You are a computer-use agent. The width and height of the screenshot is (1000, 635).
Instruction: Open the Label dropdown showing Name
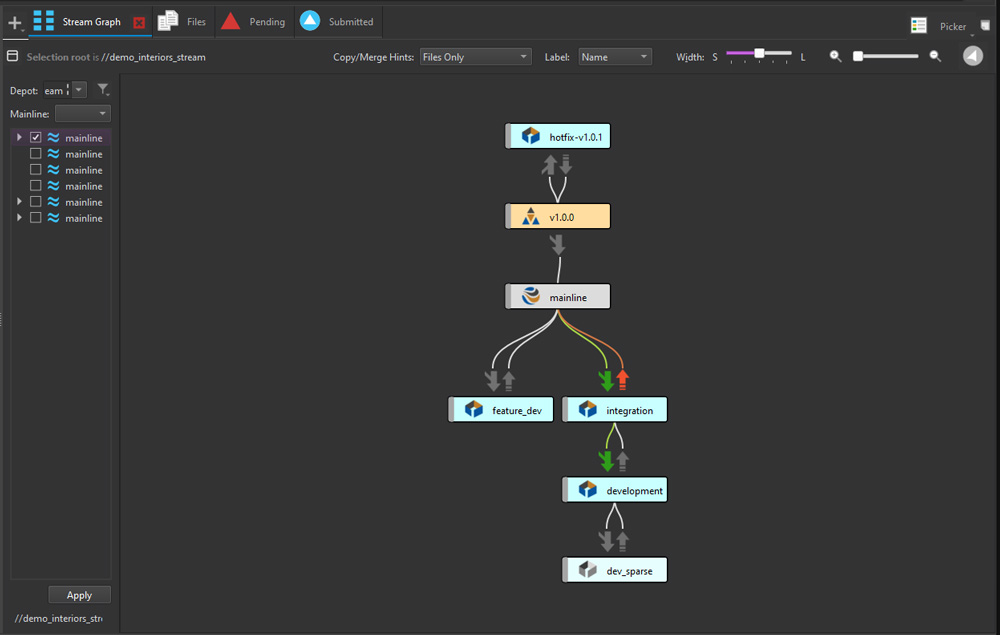pyautogui.click(x=614, y=56)
